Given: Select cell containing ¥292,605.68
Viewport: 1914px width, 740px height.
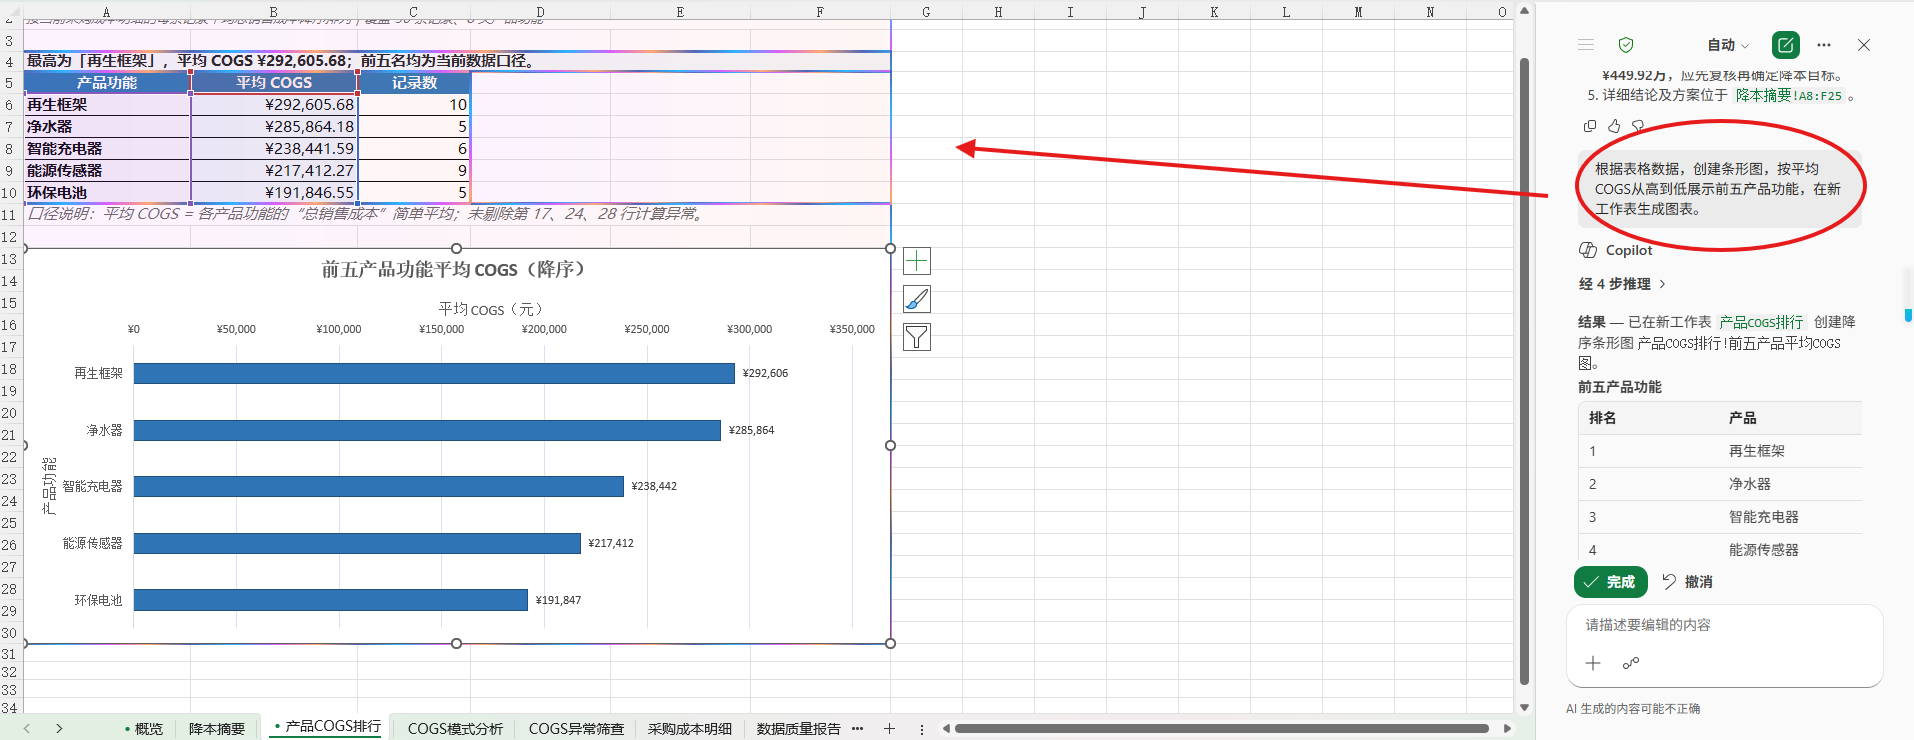Looking at the screenshot, I should (274, 105).
